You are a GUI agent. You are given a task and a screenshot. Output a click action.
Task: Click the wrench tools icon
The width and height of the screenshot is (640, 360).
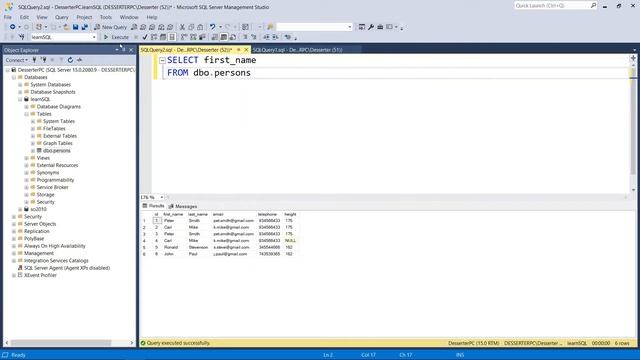click(371, 27)
